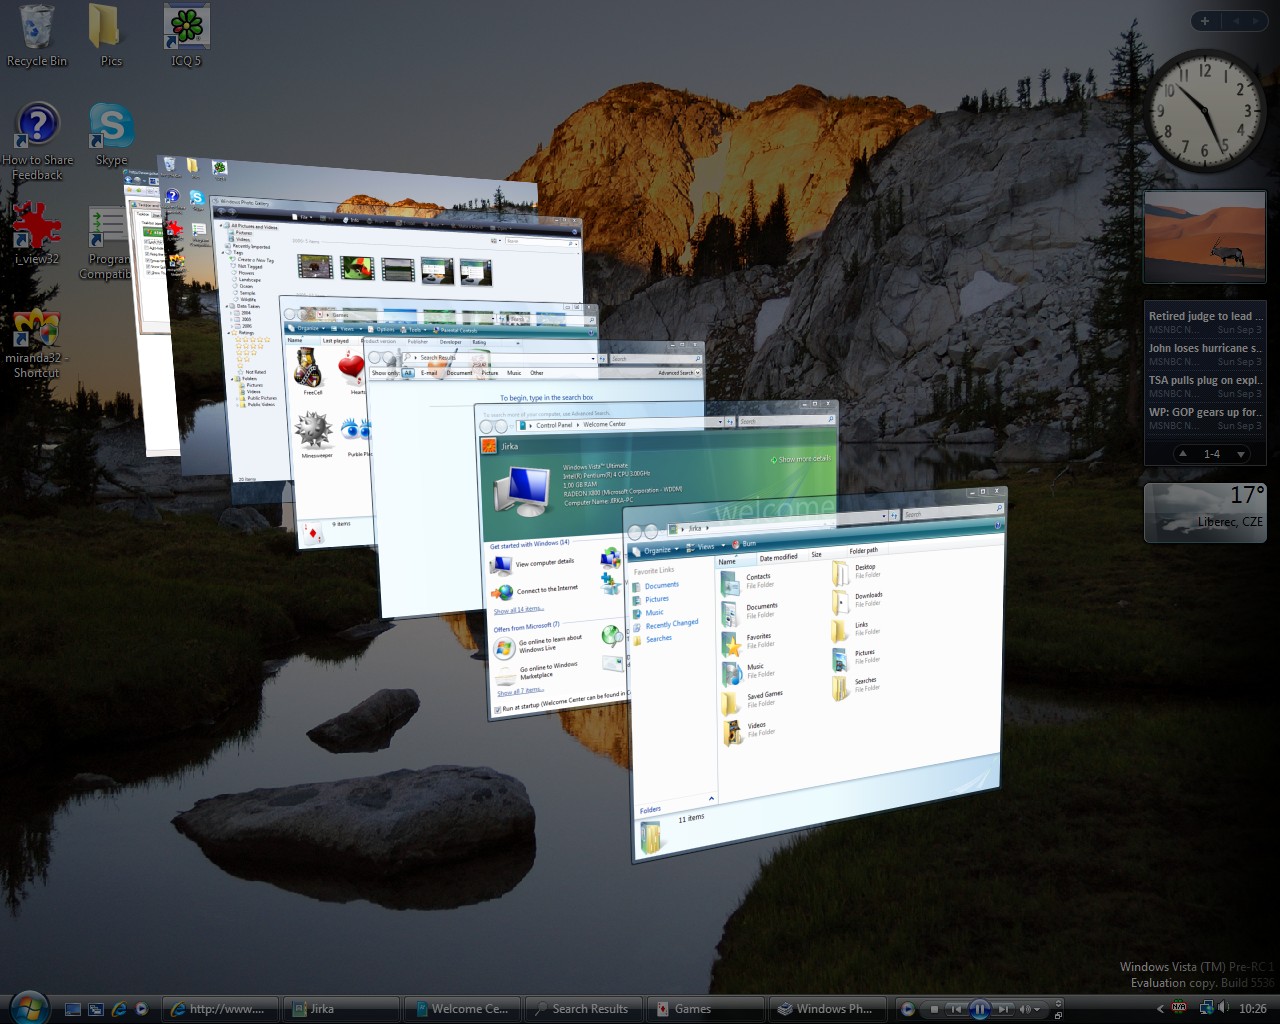The height and width of the screenshot is (1024, 1280).
Task: Click the sidebar add gadget plus button
Action: [x=1205, y=20]
